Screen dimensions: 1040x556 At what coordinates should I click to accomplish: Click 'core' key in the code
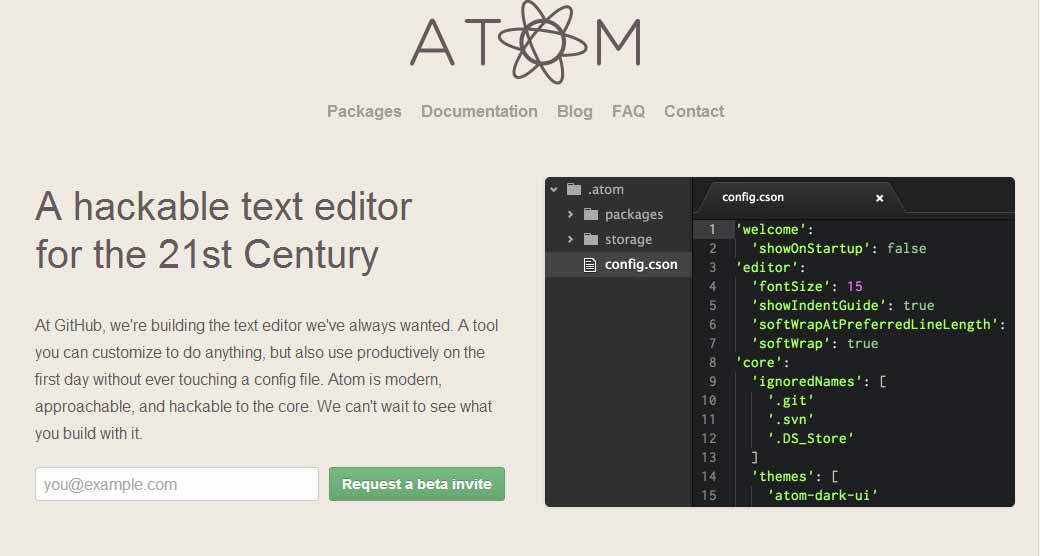(x=758, y=363)
